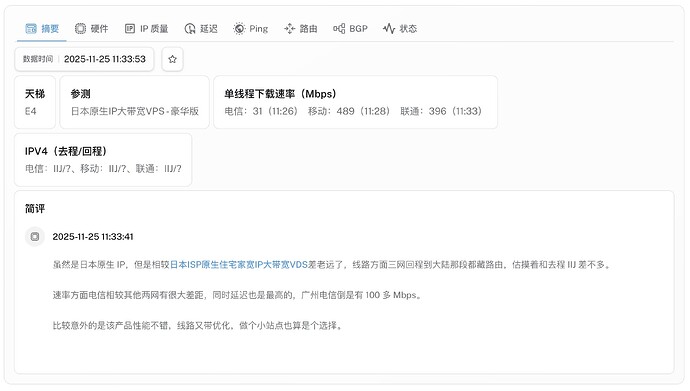690x391 pixels.
Task: Click the 简评 heading
Action: click(x=35, y=208)
